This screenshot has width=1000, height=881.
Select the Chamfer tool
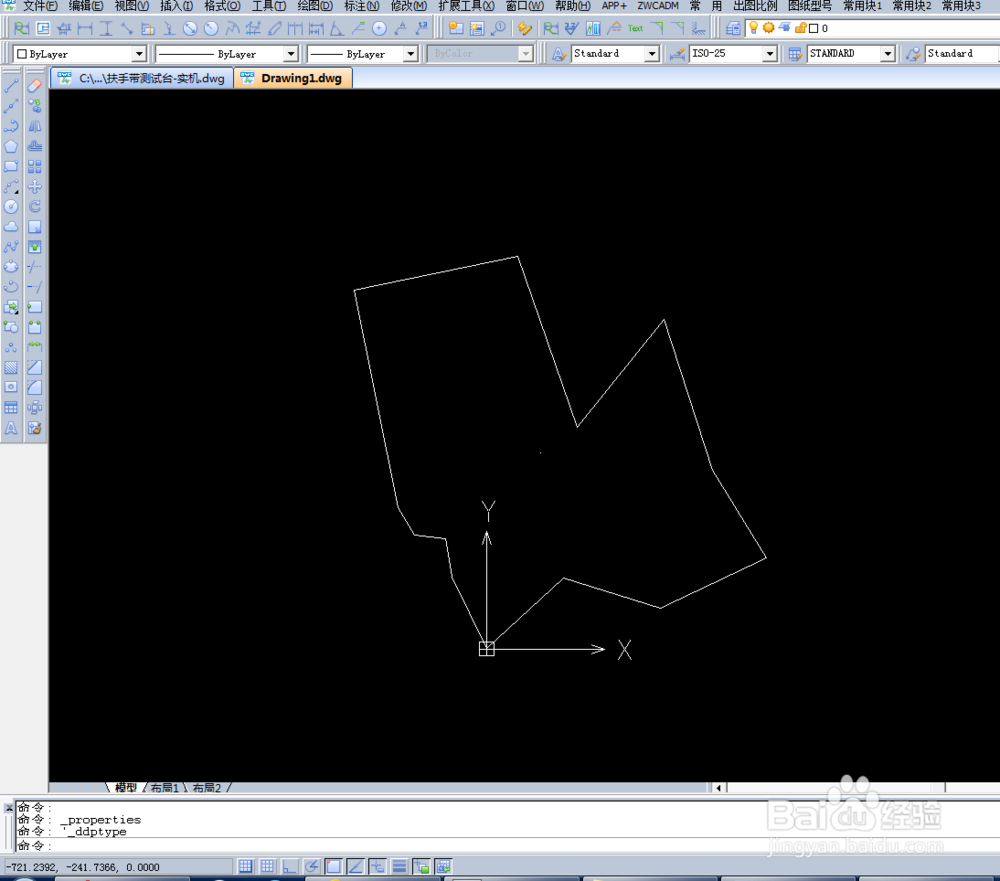(34, 367)
